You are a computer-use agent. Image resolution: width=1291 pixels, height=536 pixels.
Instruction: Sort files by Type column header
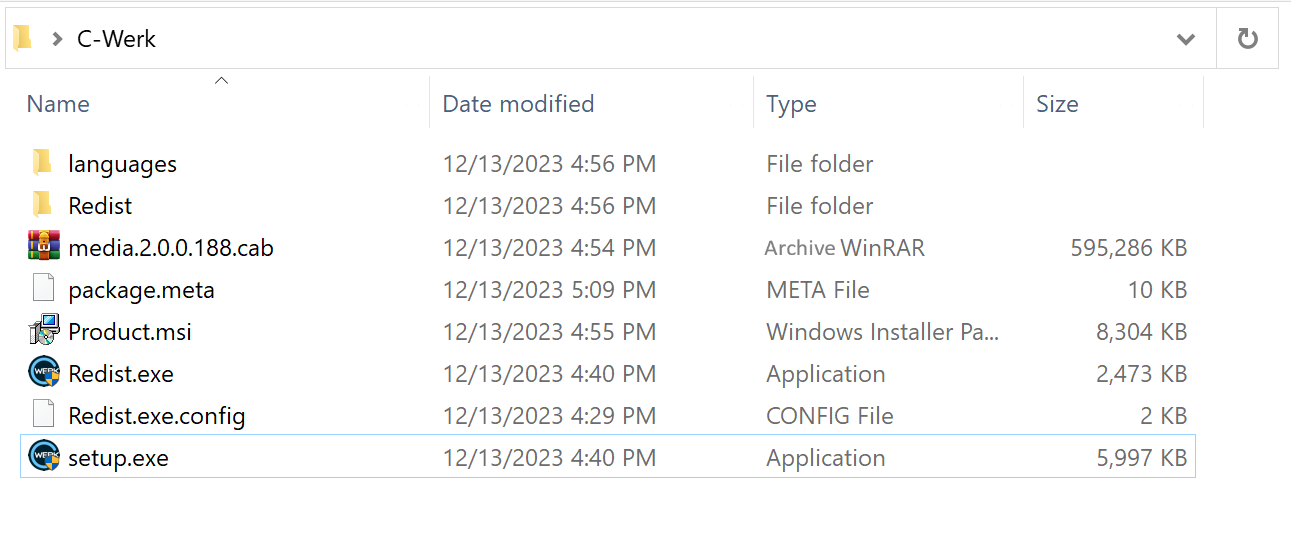tap(791, 104)
